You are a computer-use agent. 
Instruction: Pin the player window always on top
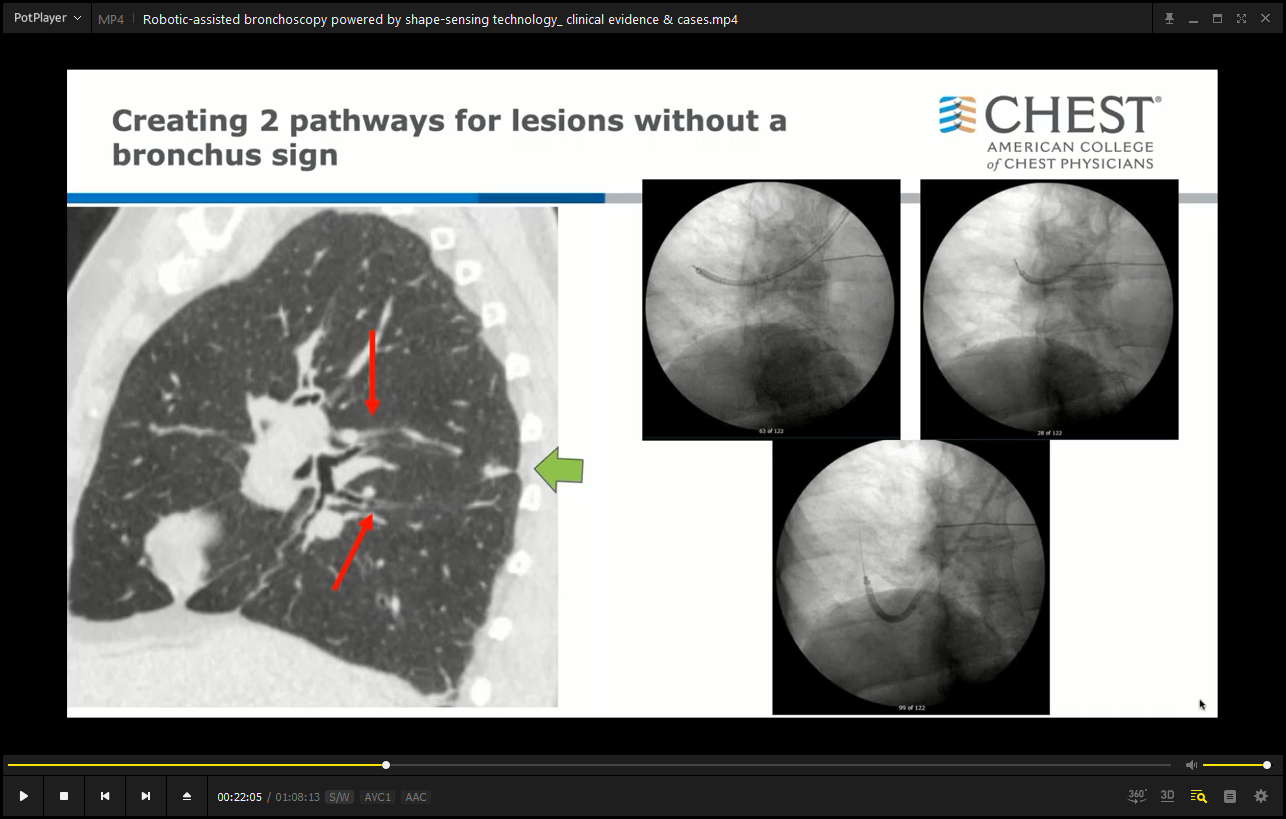(1169, 19)
